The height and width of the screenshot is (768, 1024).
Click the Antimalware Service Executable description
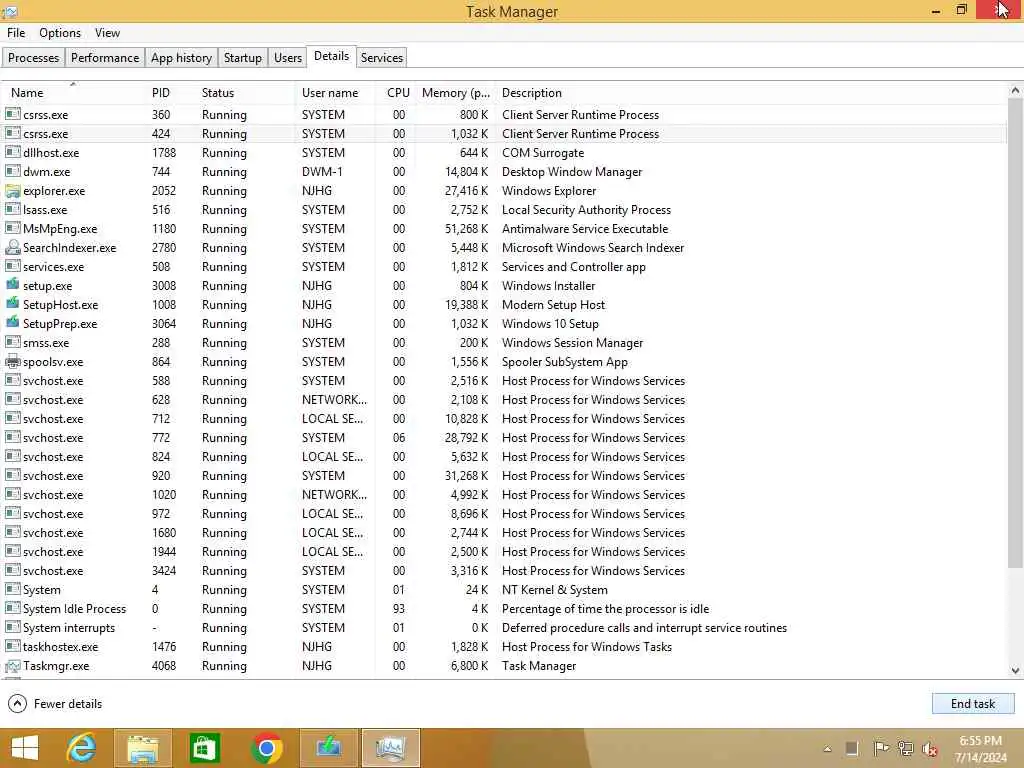584,229
